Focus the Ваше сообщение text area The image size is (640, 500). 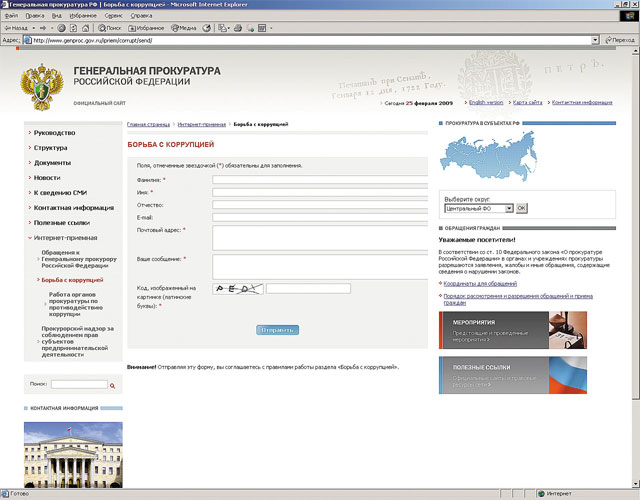tap(320, 267)
